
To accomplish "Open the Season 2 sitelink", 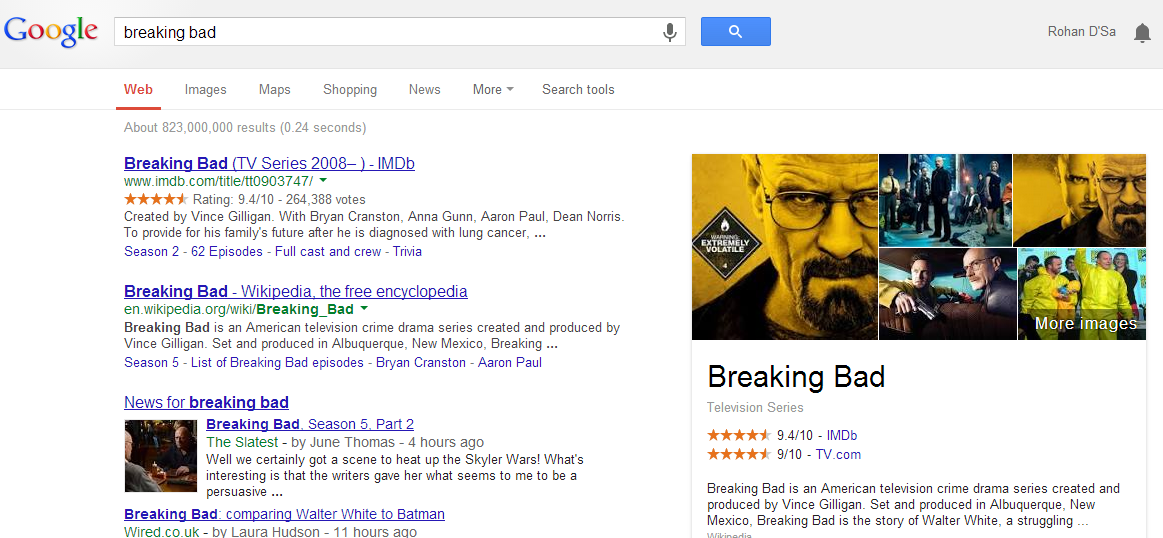I will click(151, 252).
